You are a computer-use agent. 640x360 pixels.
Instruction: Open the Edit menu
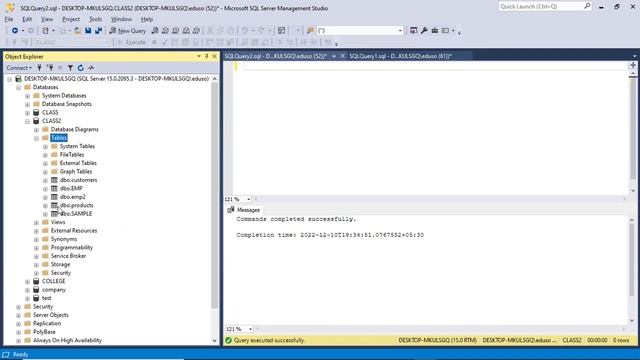tap(27, 19)
